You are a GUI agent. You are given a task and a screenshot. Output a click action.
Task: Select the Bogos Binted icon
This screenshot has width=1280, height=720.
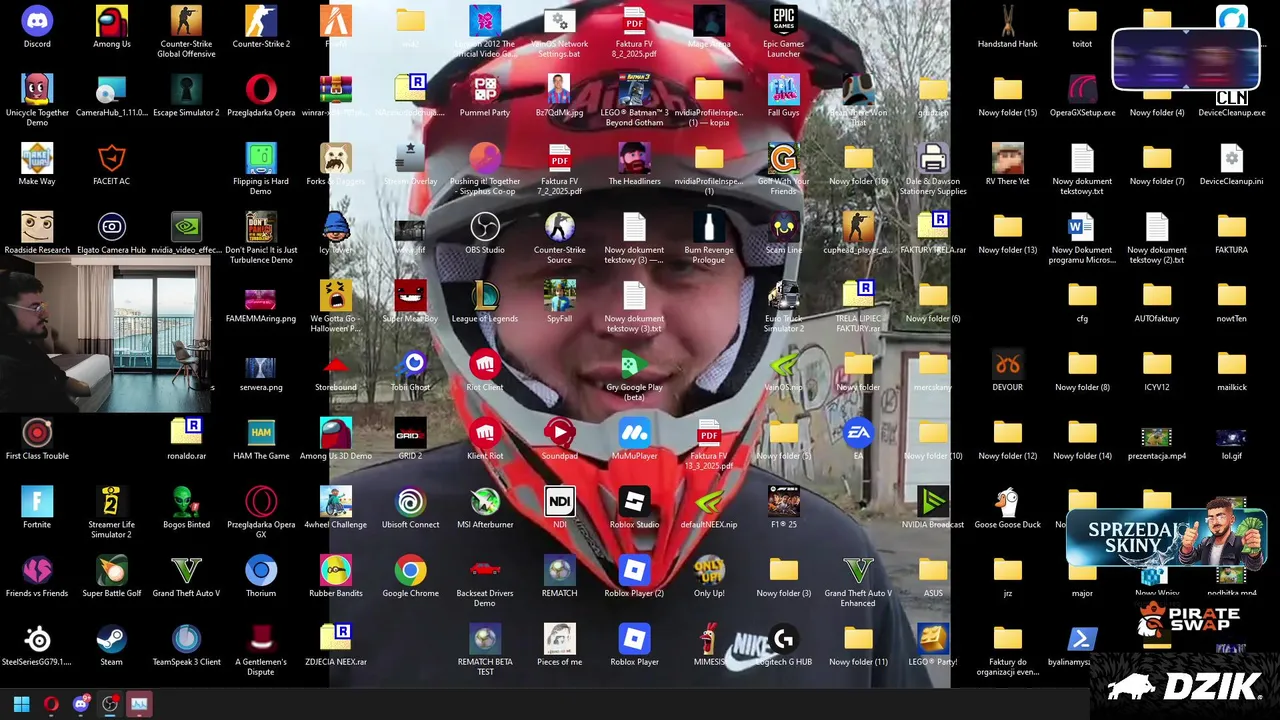(x=186, y=507)
